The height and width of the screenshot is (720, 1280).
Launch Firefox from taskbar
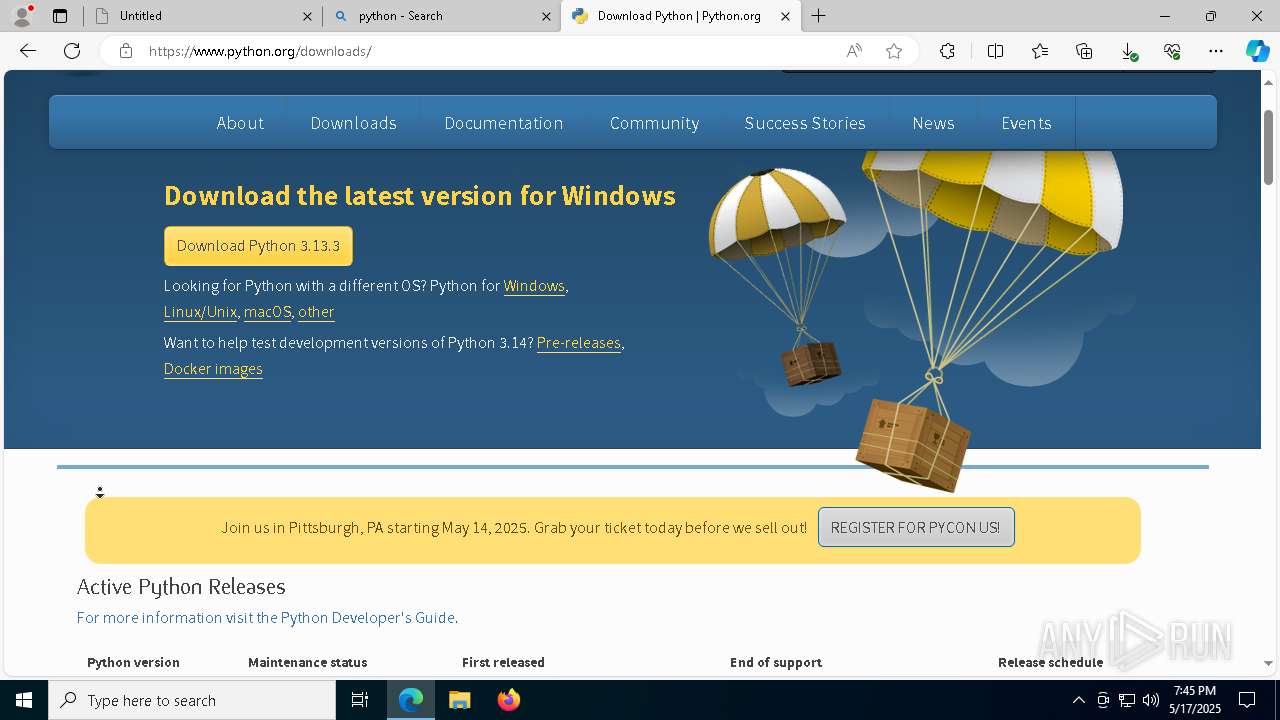508,700
